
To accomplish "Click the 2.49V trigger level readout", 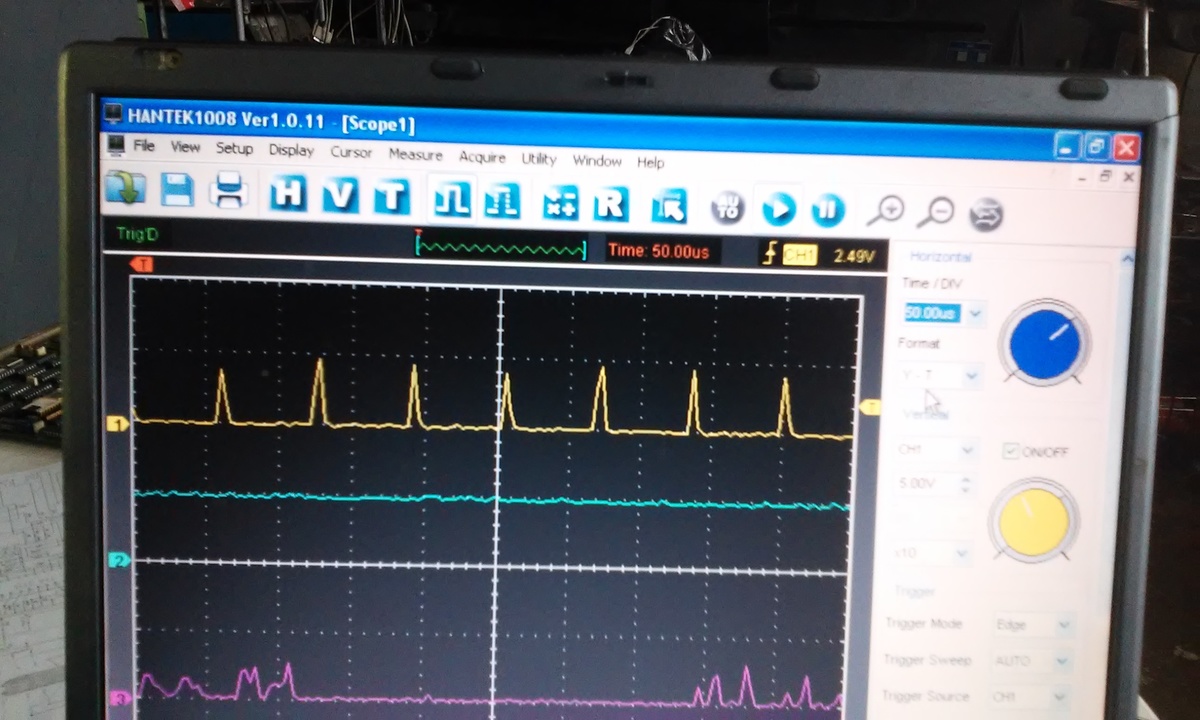I will point(853,257).
